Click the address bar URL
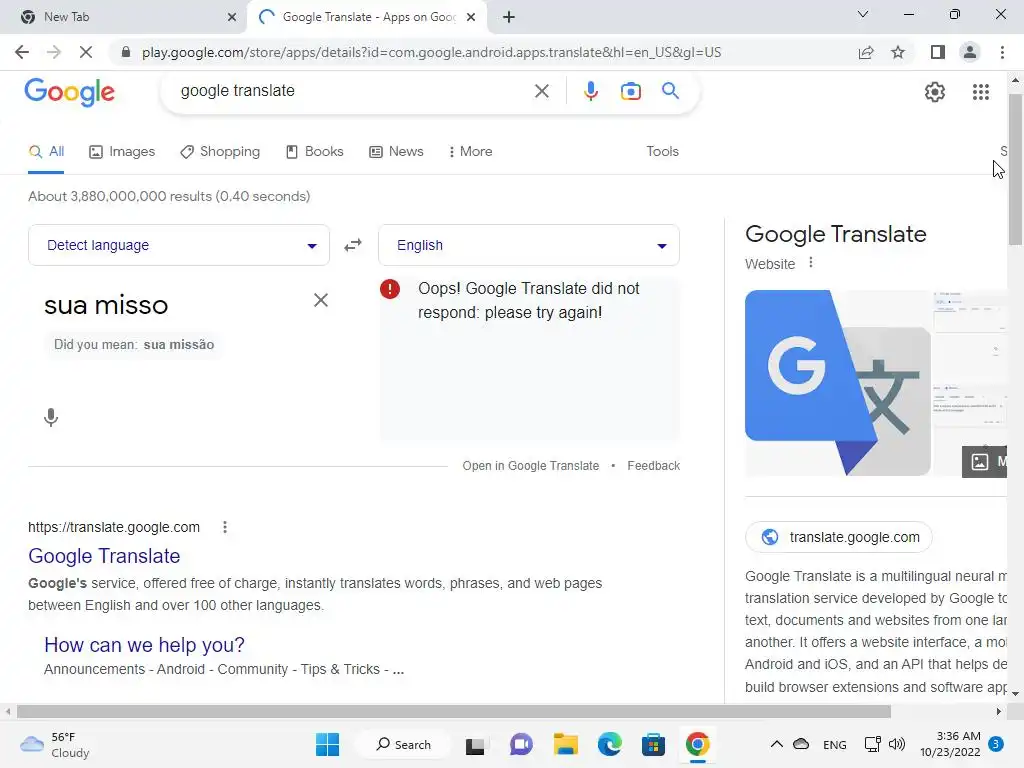Viewport: 1024px width, 768px height. [431, 52]
